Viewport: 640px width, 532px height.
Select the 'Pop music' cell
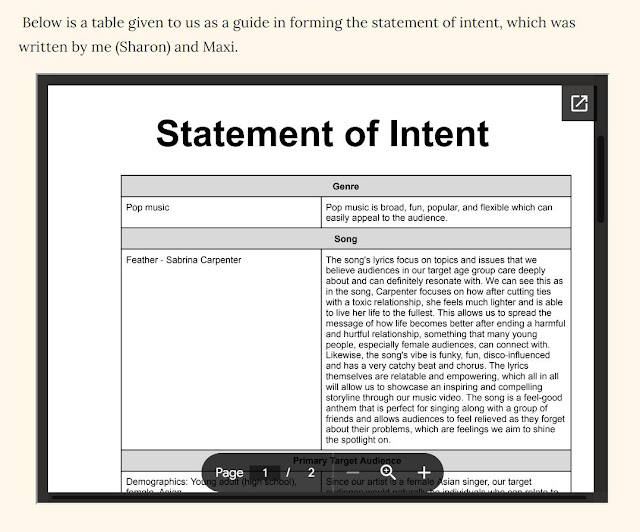[221, 212]
